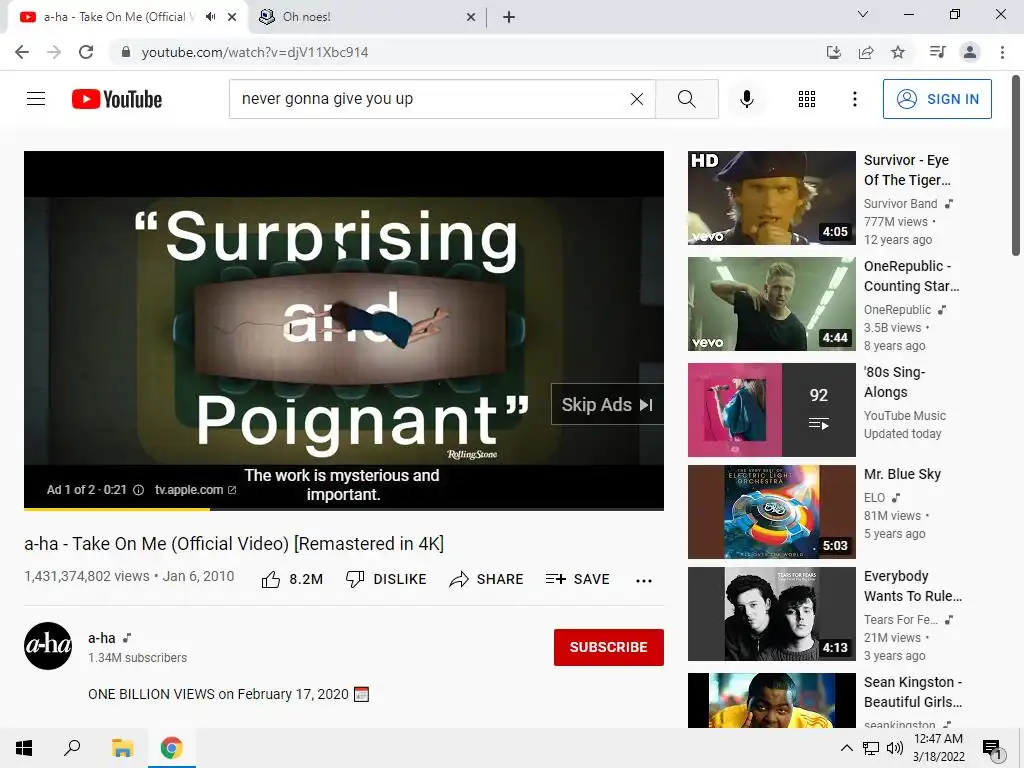This screenshot has height=768, width=1024.
Task: Open the '80s Sing-Alongs playlist thumbnail
Action: (771, 409)
